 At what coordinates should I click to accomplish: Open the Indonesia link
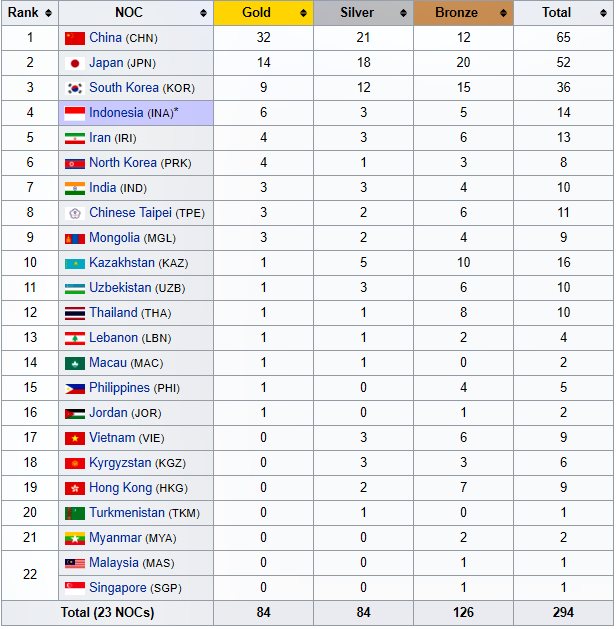116,113
